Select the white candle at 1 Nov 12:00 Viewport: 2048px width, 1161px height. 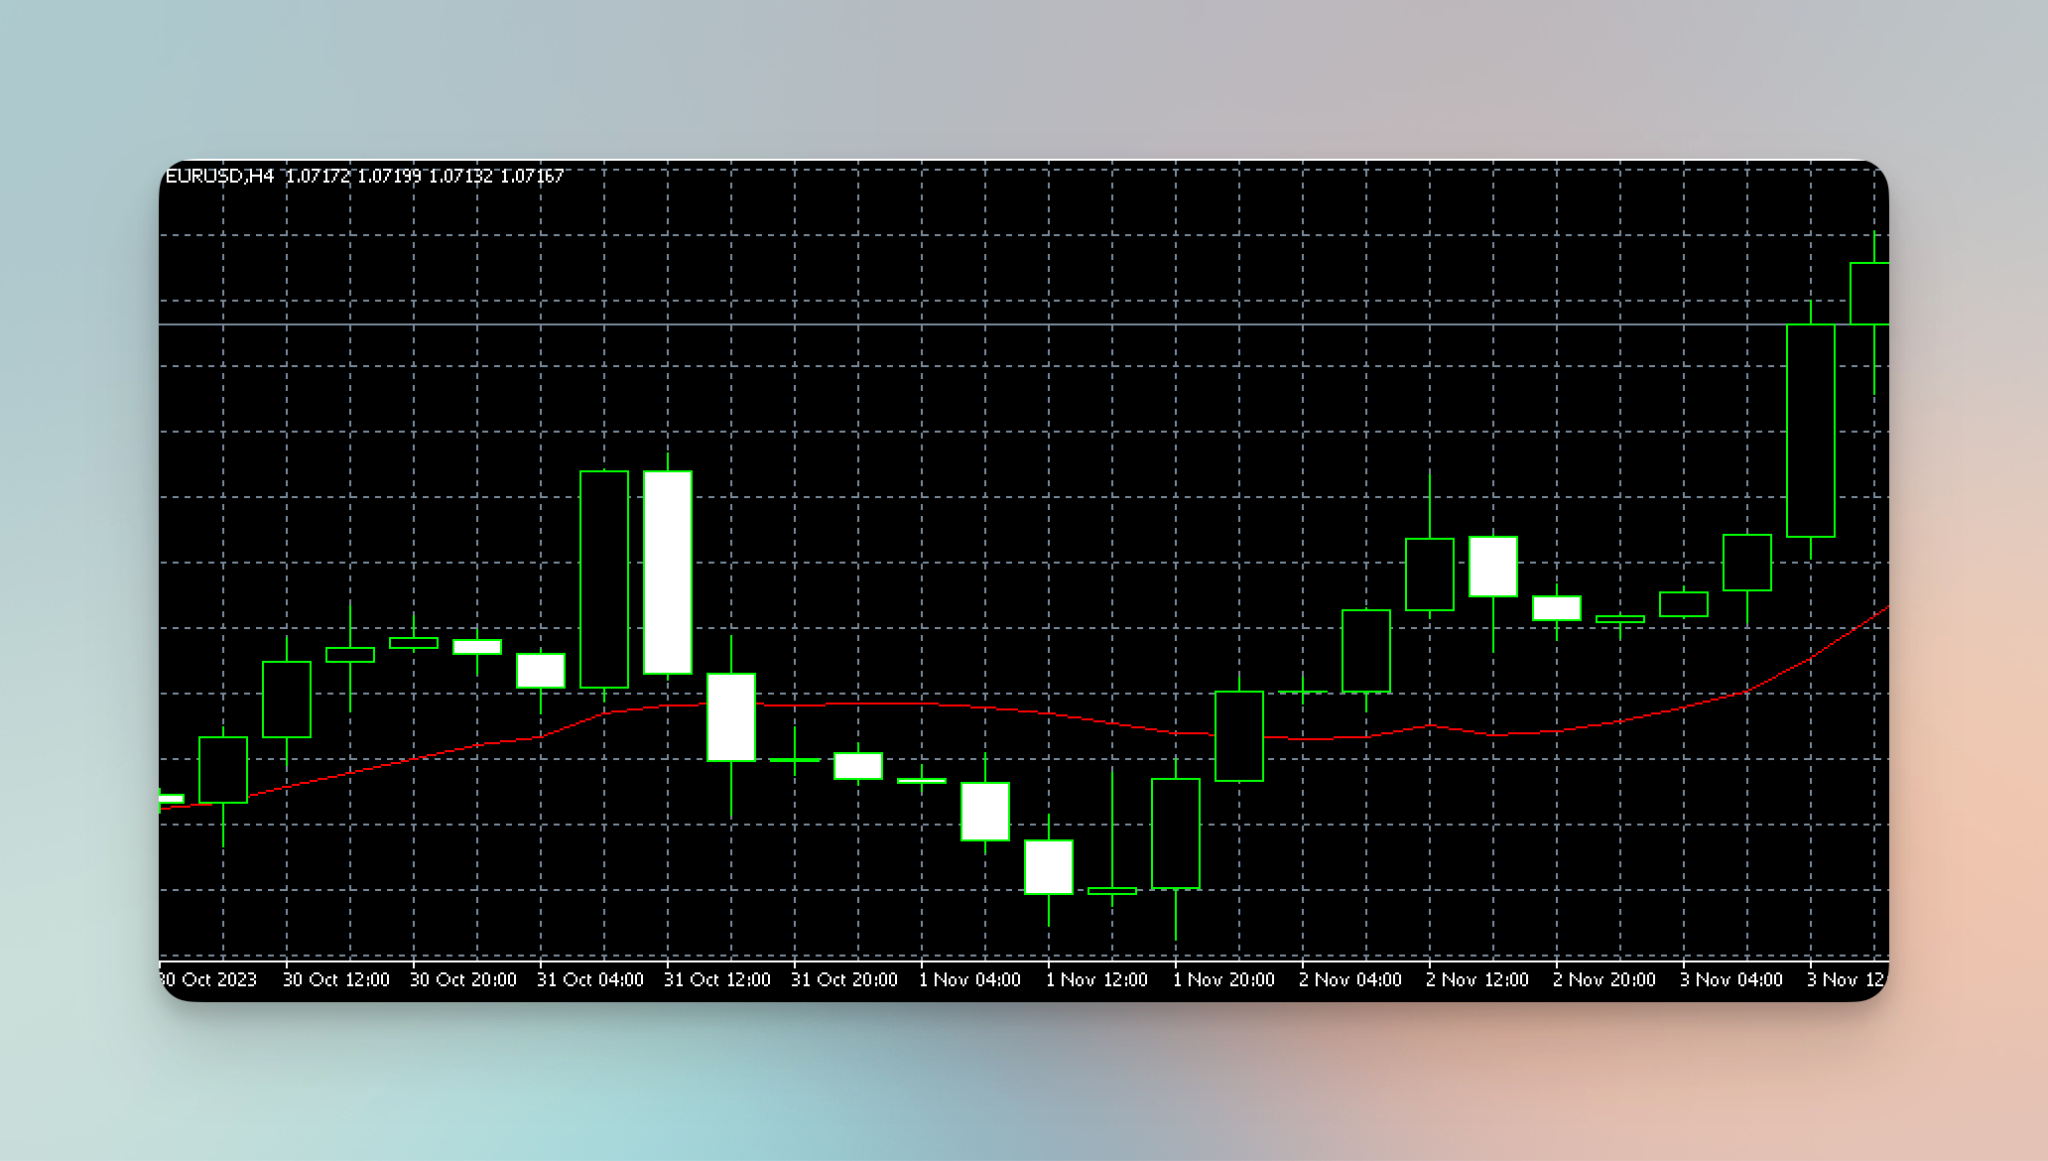pyautogui.click(x=1049, y=867)
